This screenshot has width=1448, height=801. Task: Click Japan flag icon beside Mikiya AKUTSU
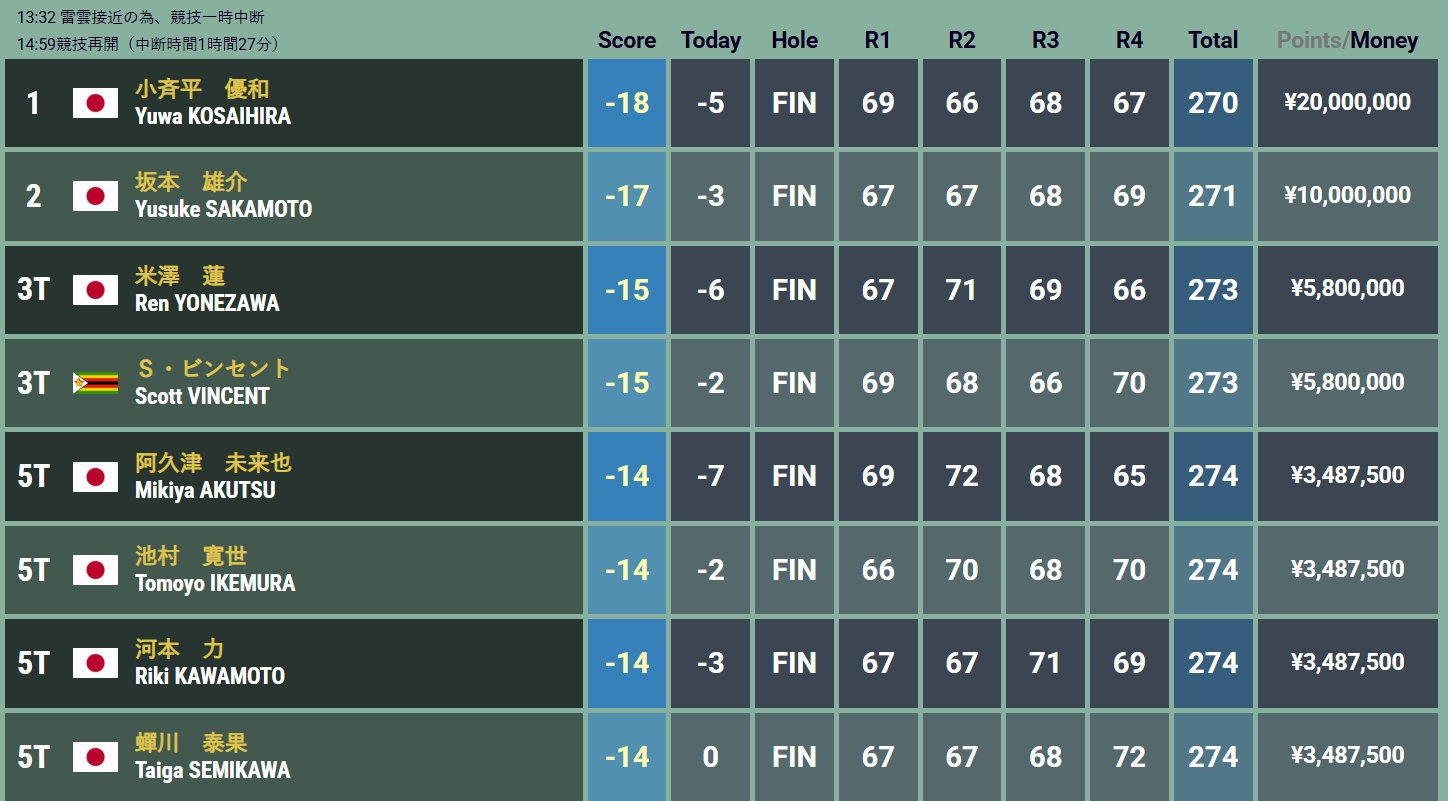click(x=95, y=477)
